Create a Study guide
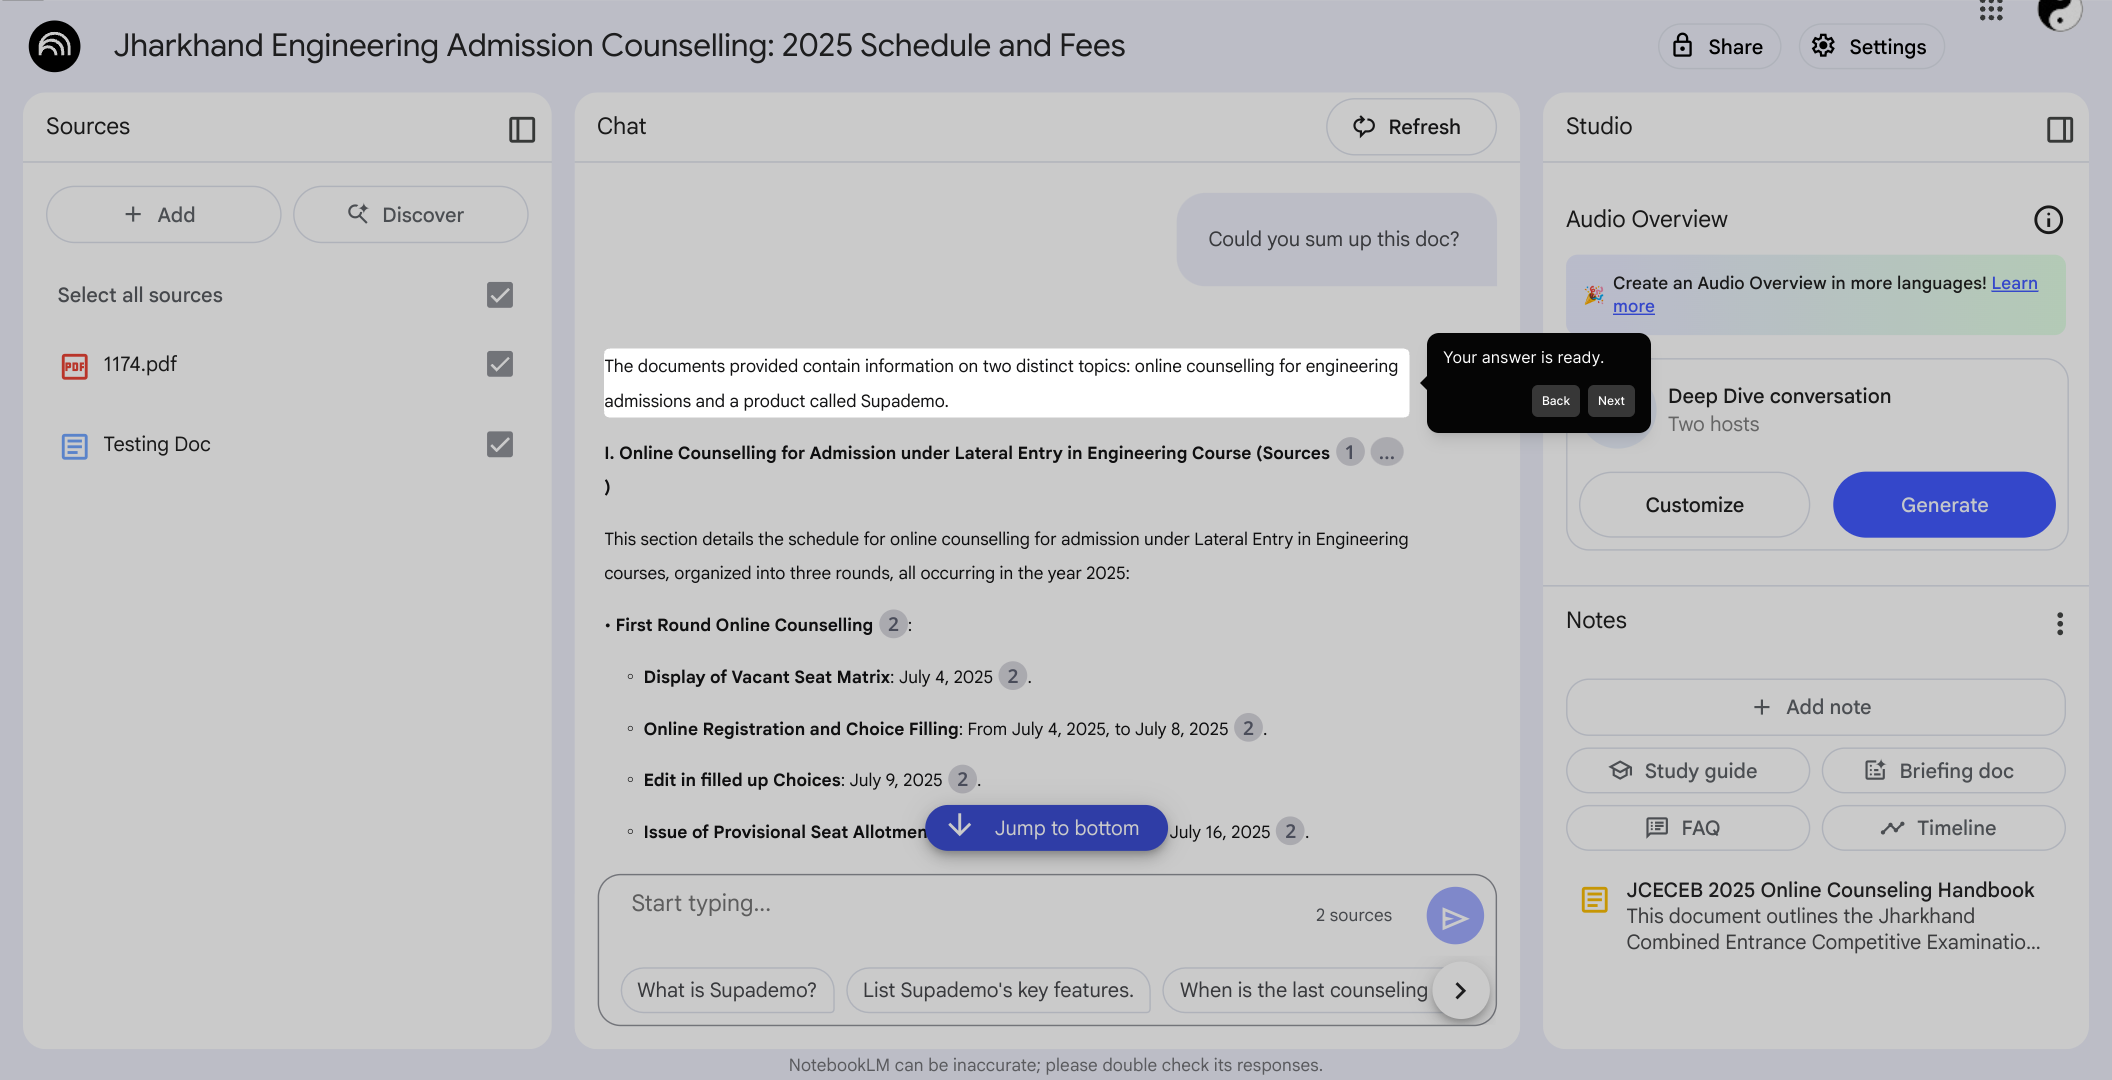This screenshot has width=2112, height=1080. point(1687,771)
